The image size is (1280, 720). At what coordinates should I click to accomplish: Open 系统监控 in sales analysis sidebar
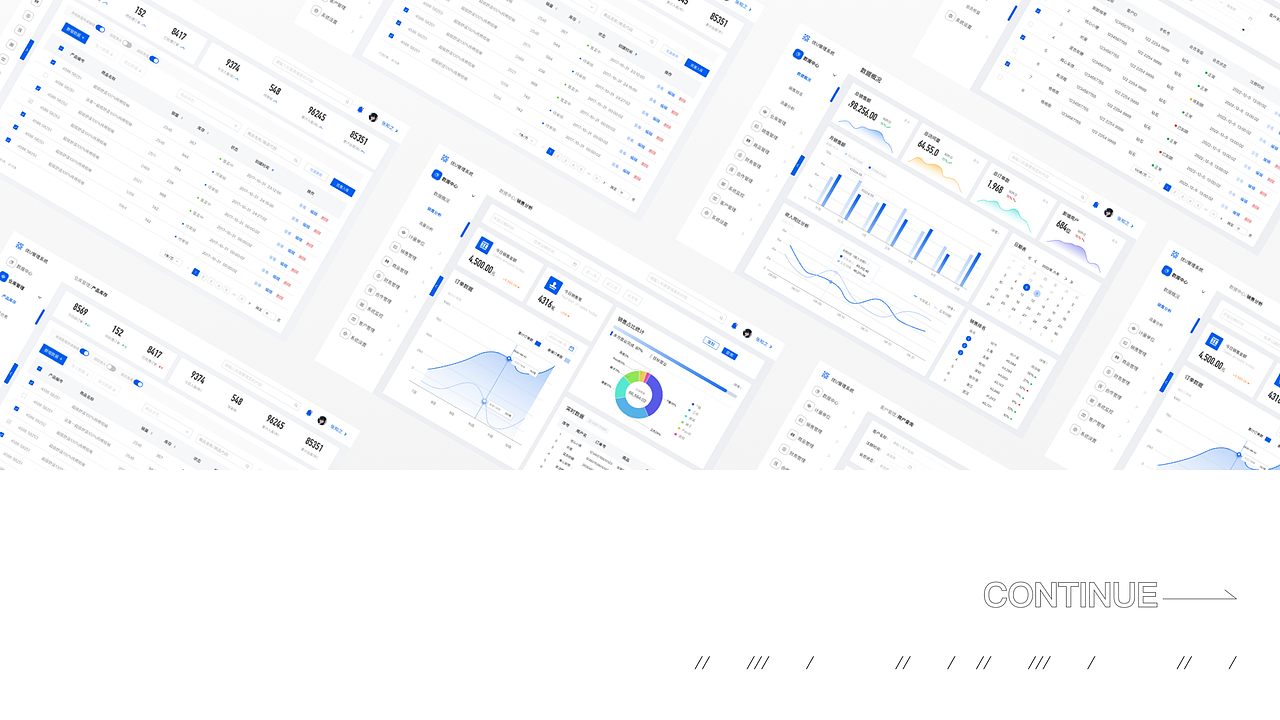pos(369,311)
